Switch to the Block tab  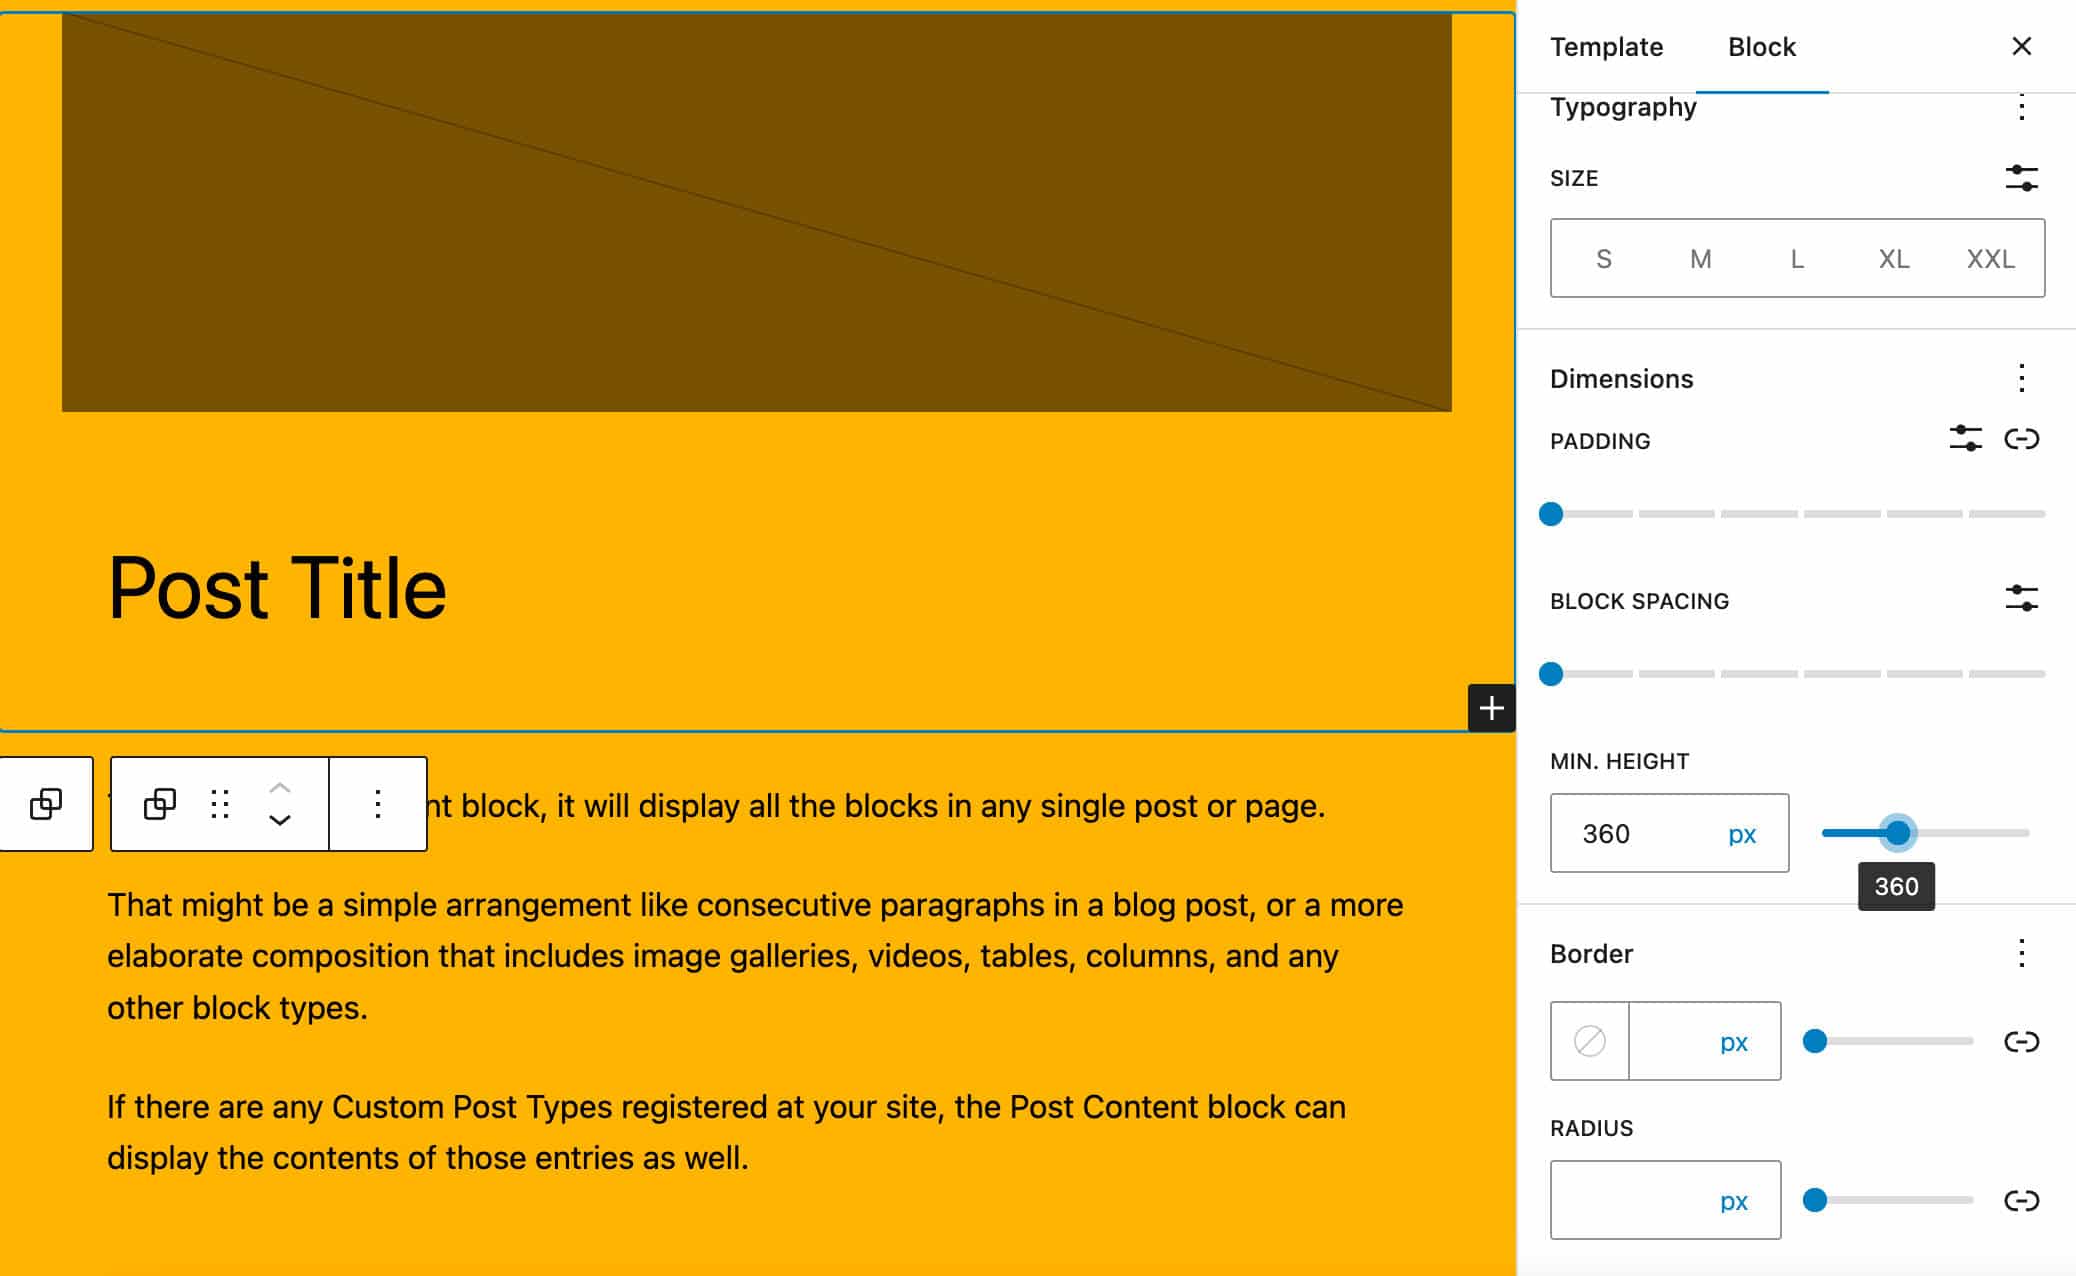pos(1762,46)
